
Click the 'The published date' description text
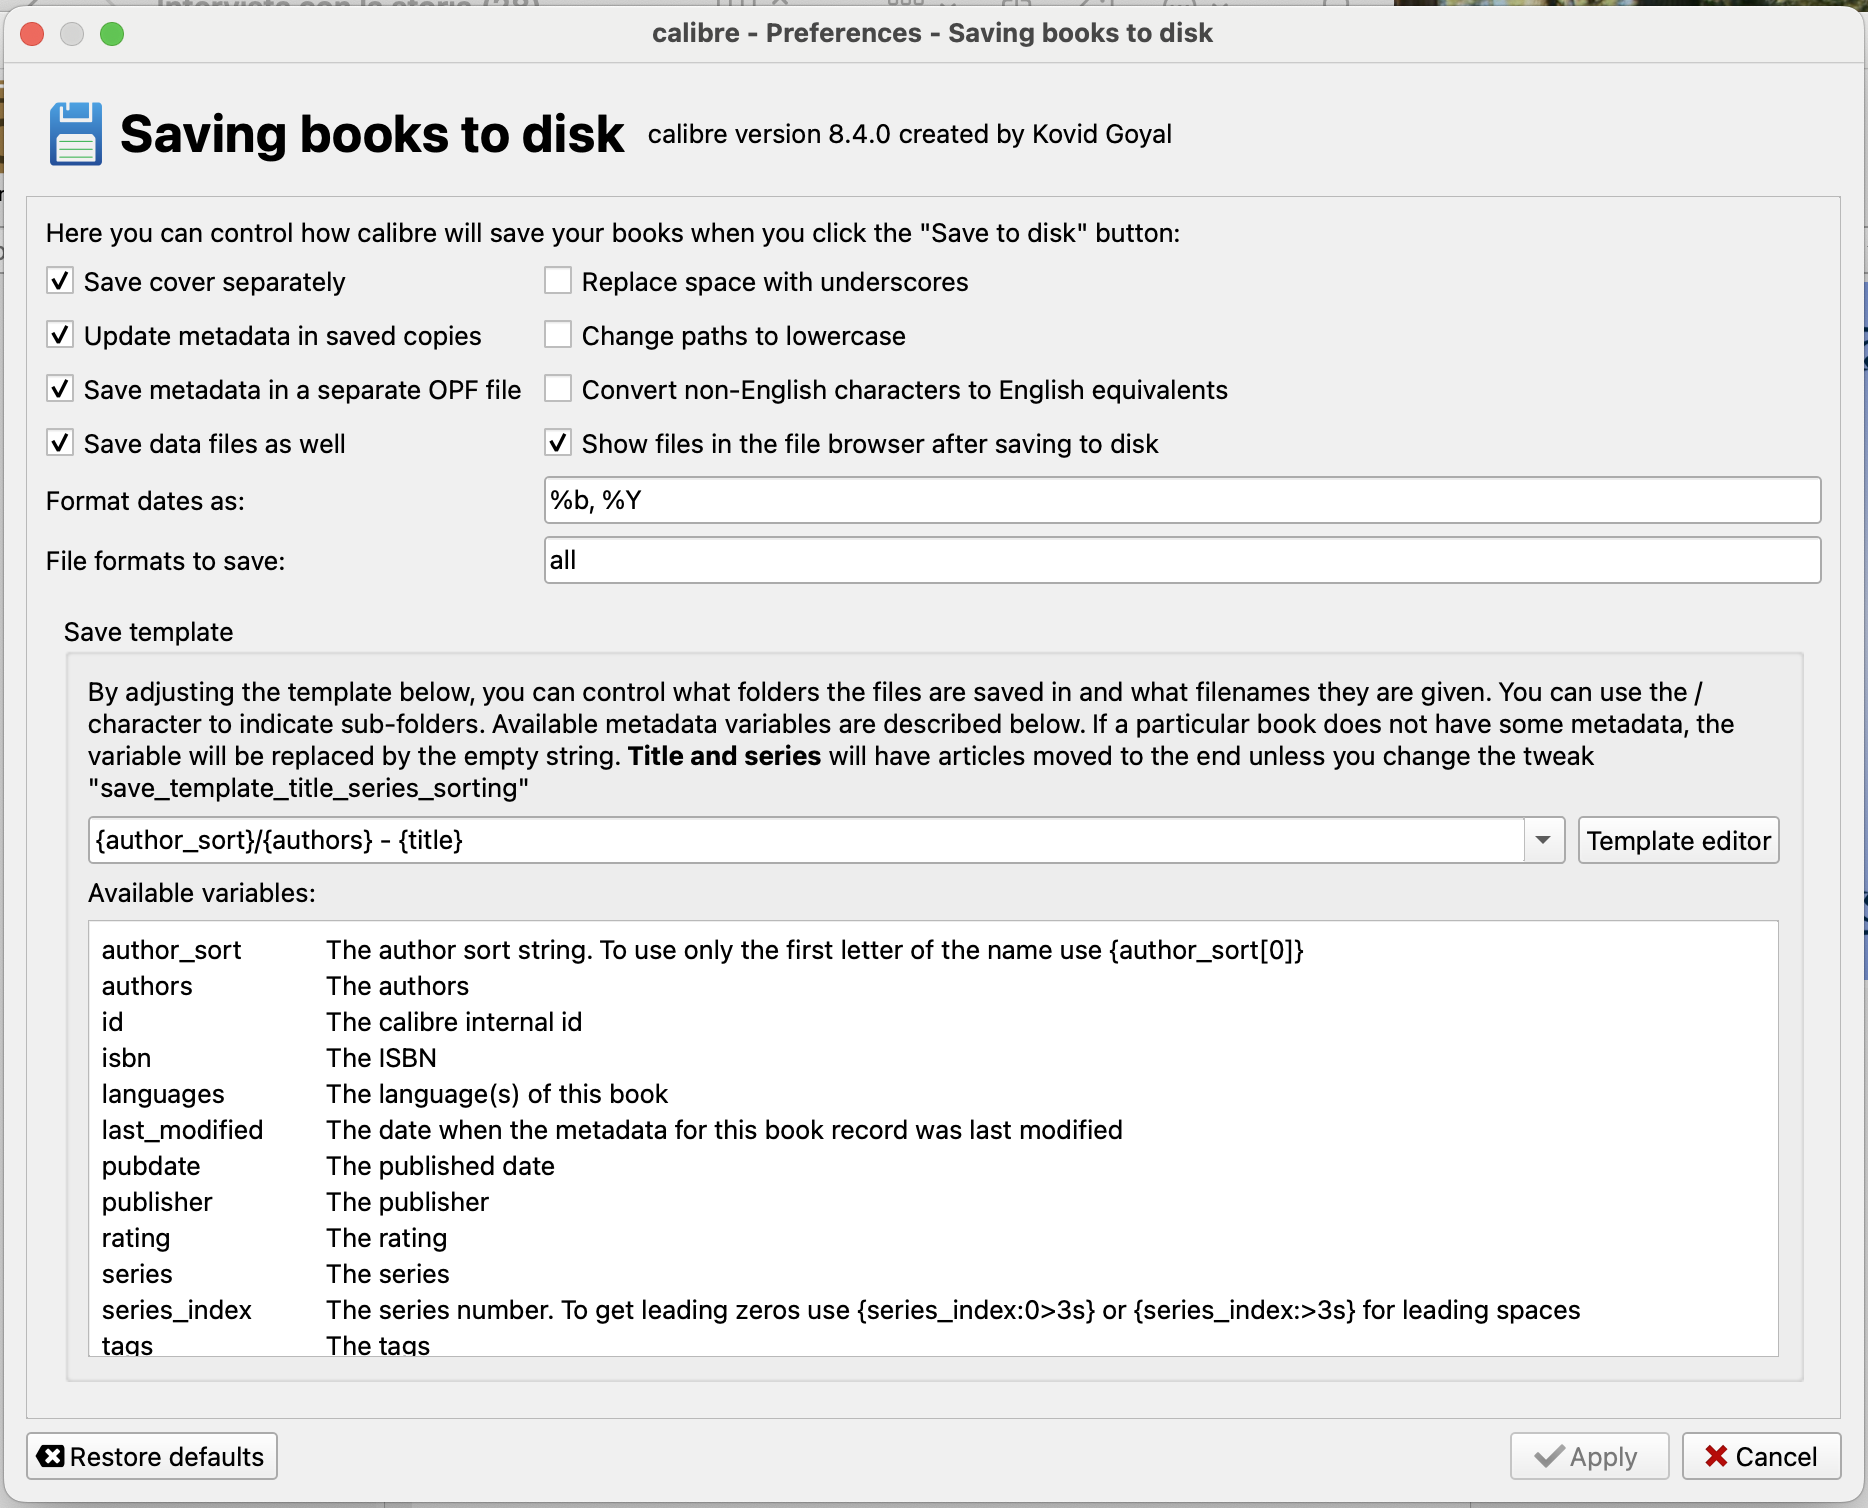click(x=440, y=1166)
